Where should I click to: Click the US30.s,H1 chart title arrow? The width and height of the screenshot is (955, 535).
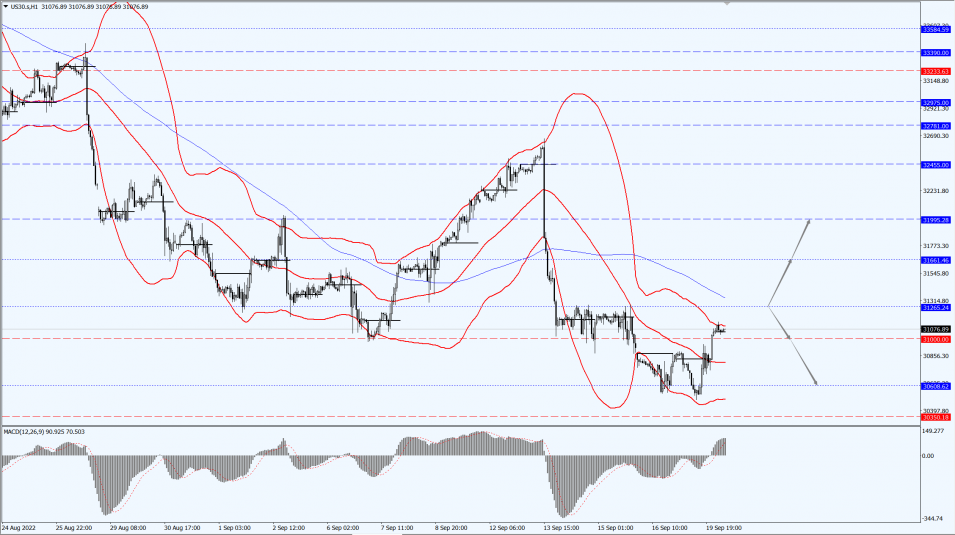coord(6,7)
